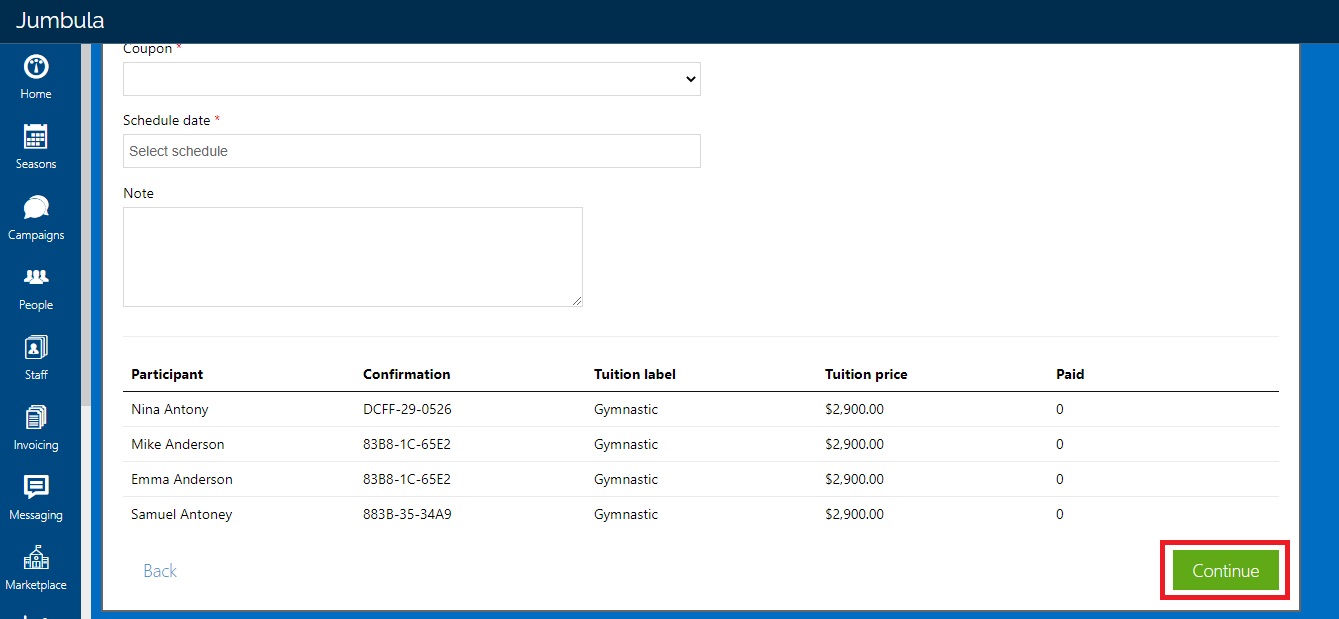The height and width of the screenshot is (619, 1339).
Task: Select Nina Antony's Gymnastic tuition label
Action: pos(626,409)
